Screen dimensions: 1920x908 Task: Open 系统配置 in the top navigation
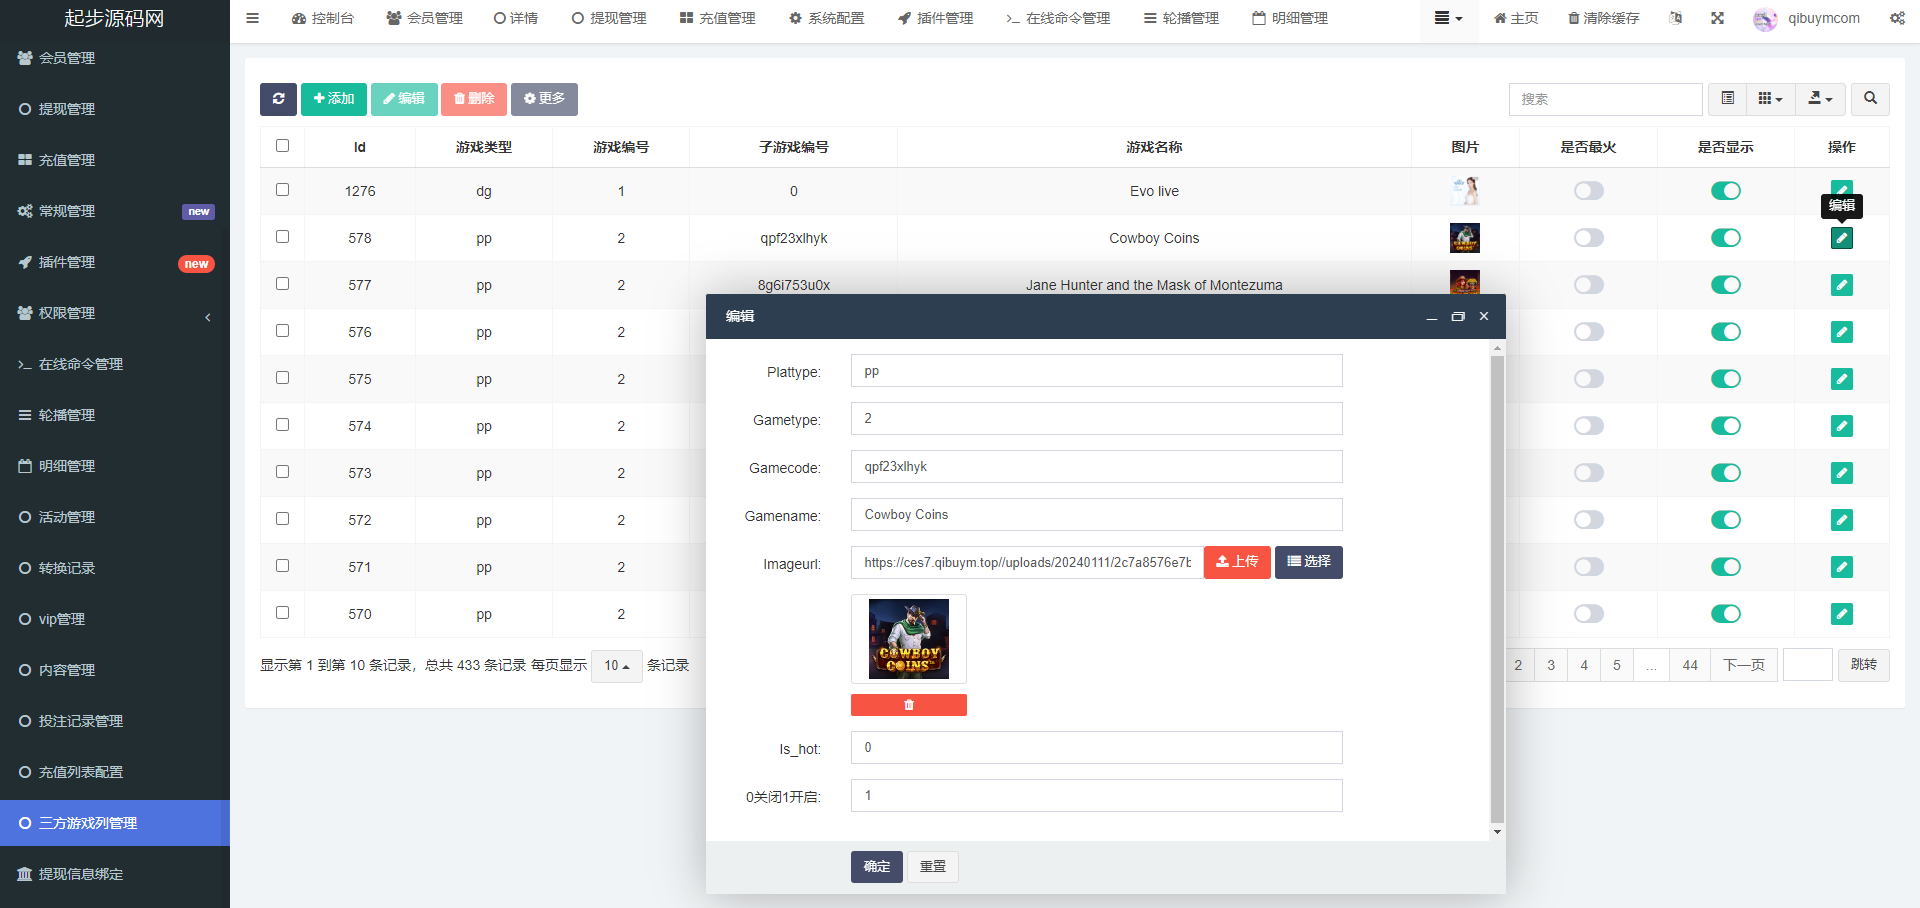click(x=826, y=18)
